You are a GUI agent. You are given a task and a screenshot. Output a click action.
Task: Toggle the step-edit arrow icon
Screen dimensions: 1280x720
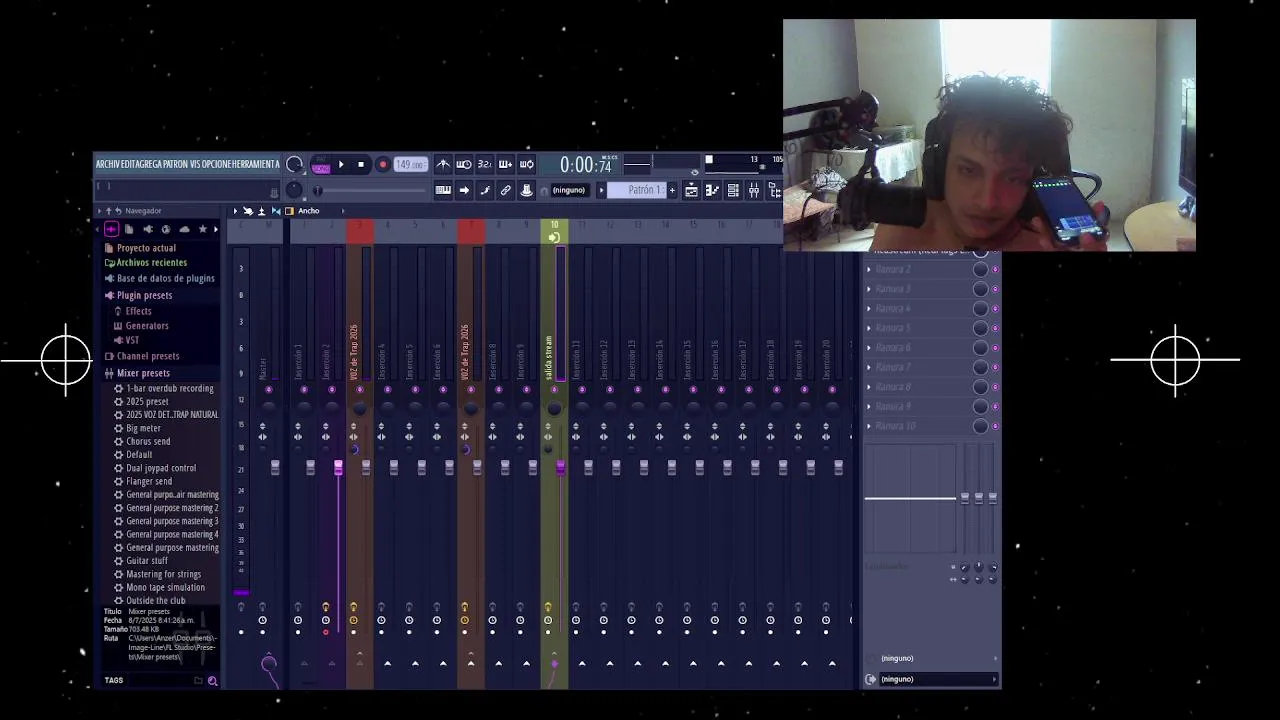click(464, 190)
